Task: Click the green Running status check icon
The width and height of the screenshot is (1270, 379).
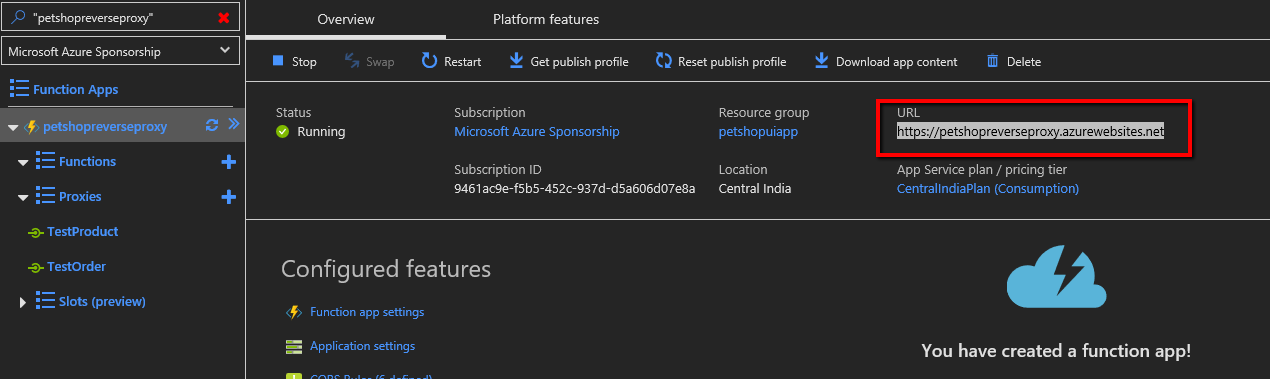Action: coord(283,131)
